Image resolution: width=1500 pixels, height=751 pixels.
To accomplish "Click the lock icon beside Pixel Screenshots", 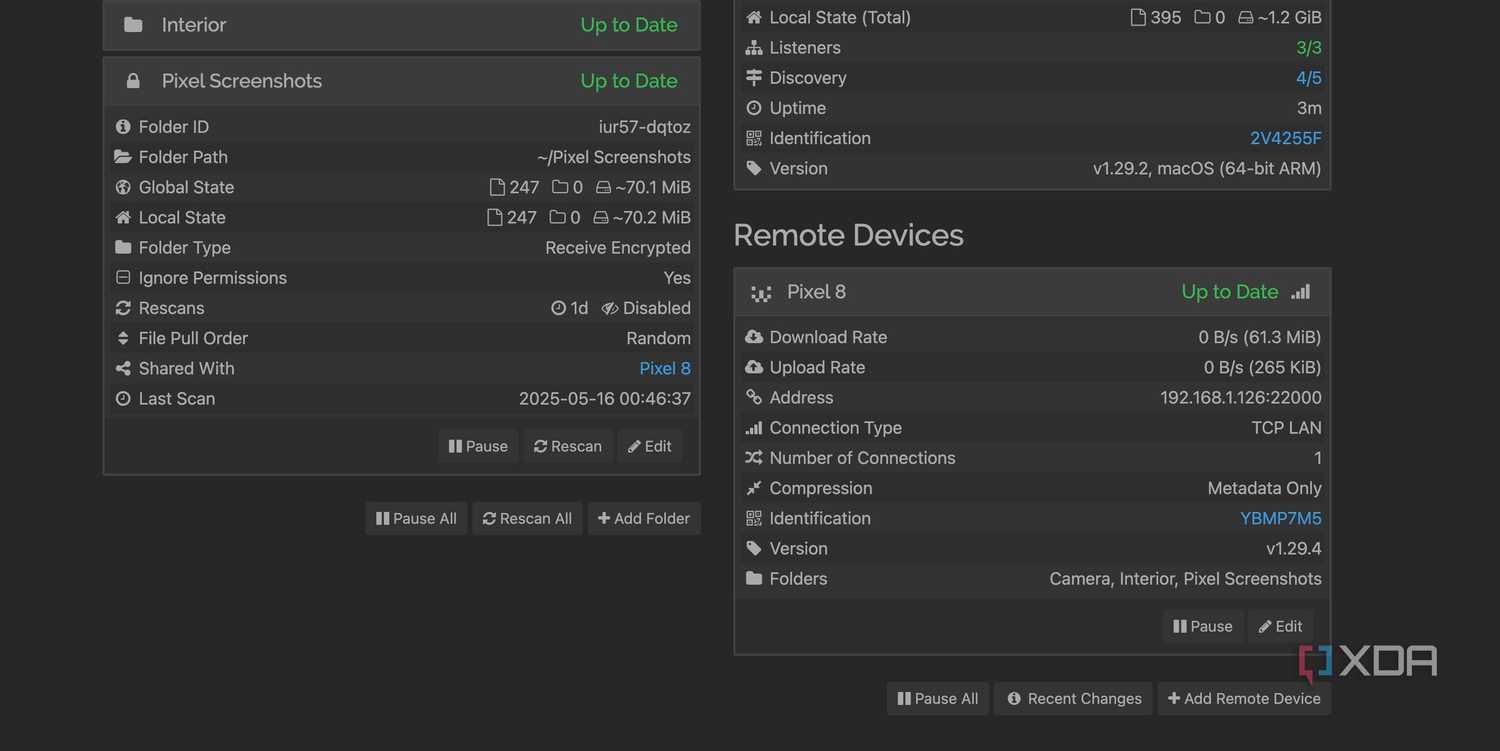I will [x=133, y=81].
